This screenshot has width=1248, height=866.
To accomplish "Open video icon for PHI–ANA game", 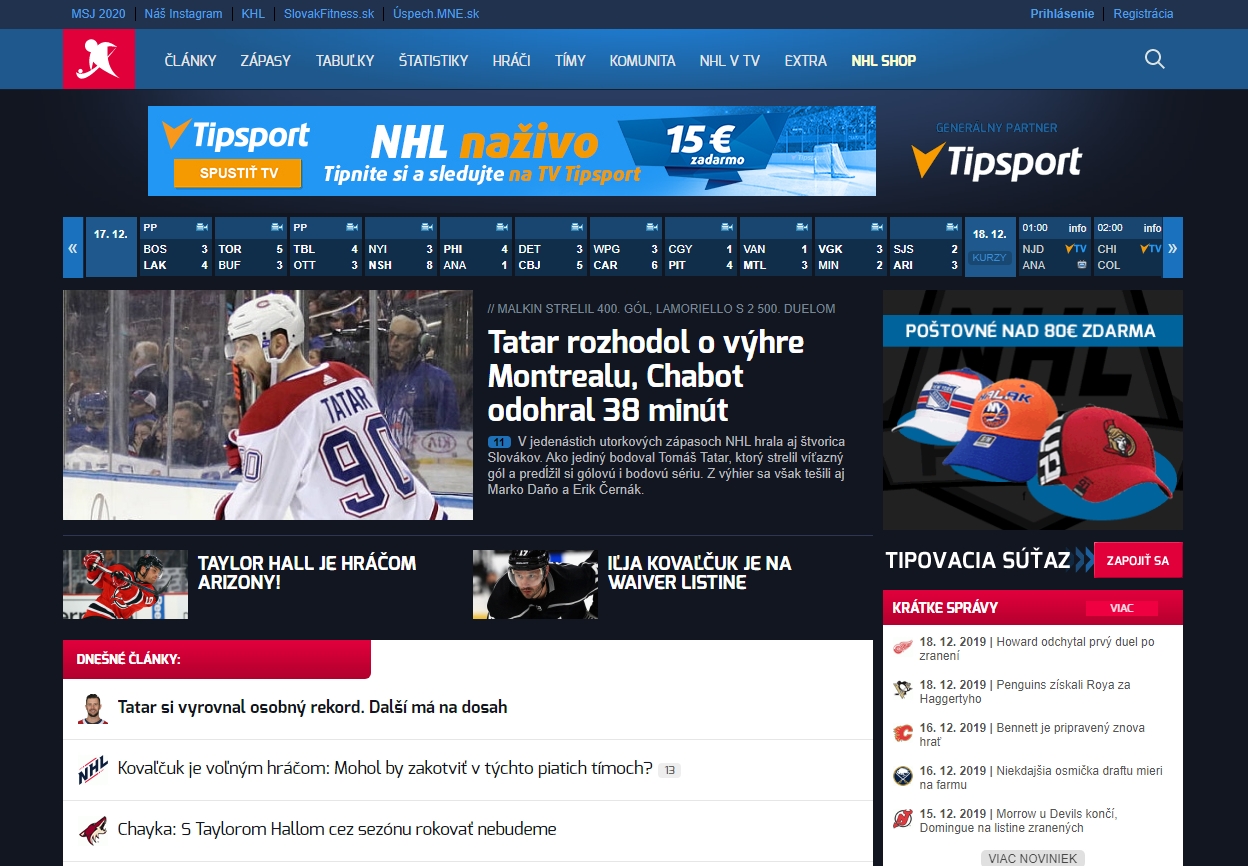I will (x=502, y=227).
